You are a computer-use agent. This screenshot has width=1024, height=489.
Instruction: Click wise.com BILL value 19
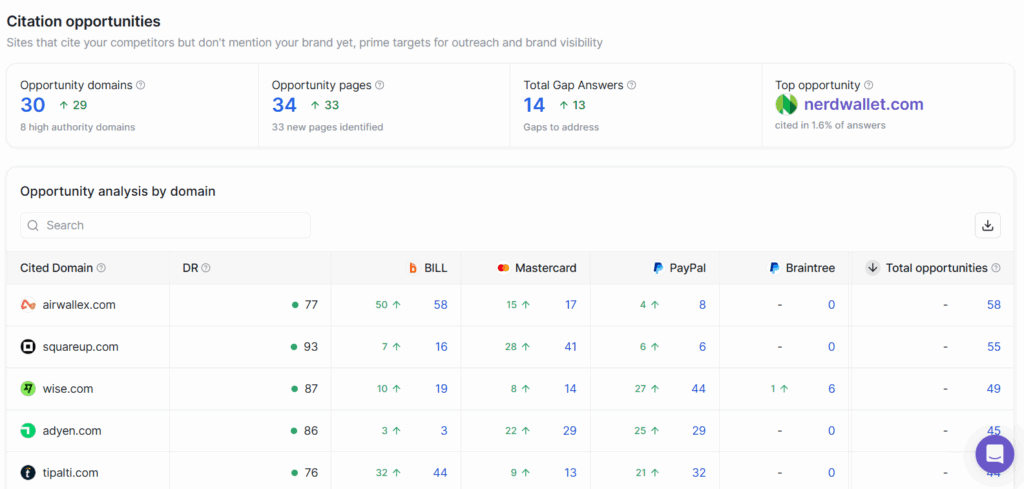pos(441,388)
